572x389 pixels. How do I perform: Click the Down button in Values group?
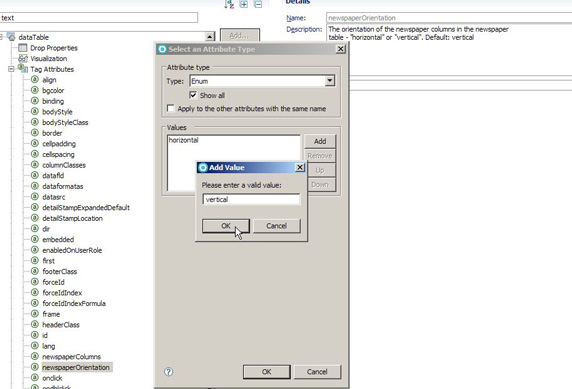320,184
